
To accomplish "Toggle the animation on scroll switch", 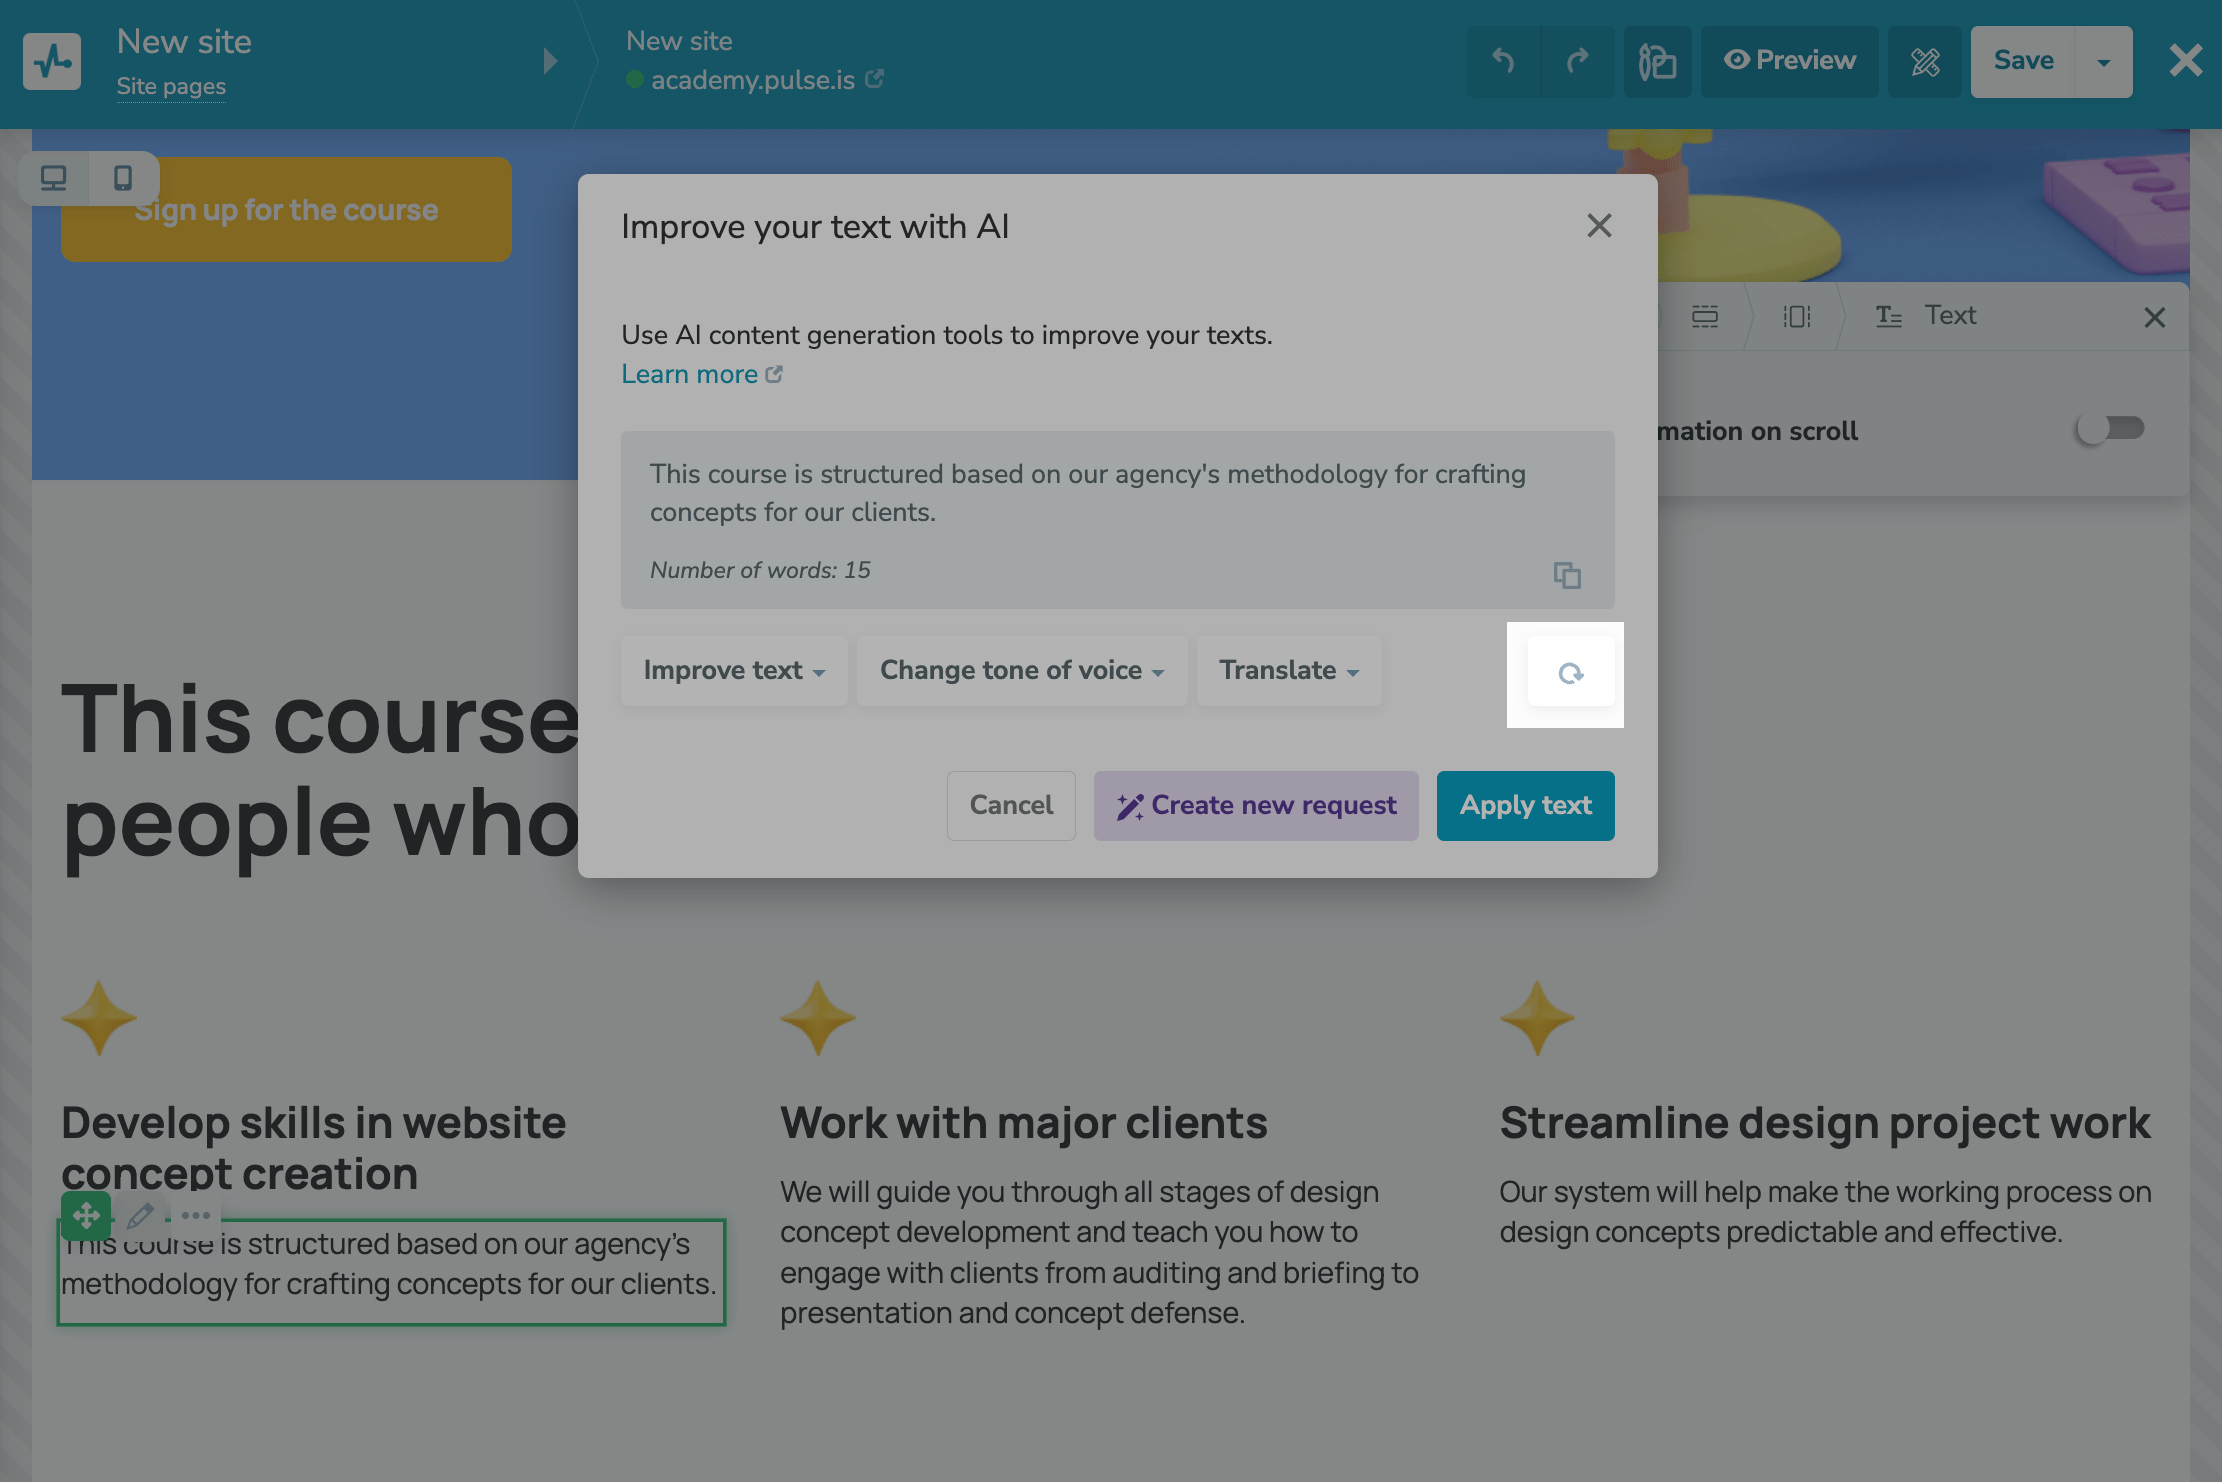I will (2109, 429).
